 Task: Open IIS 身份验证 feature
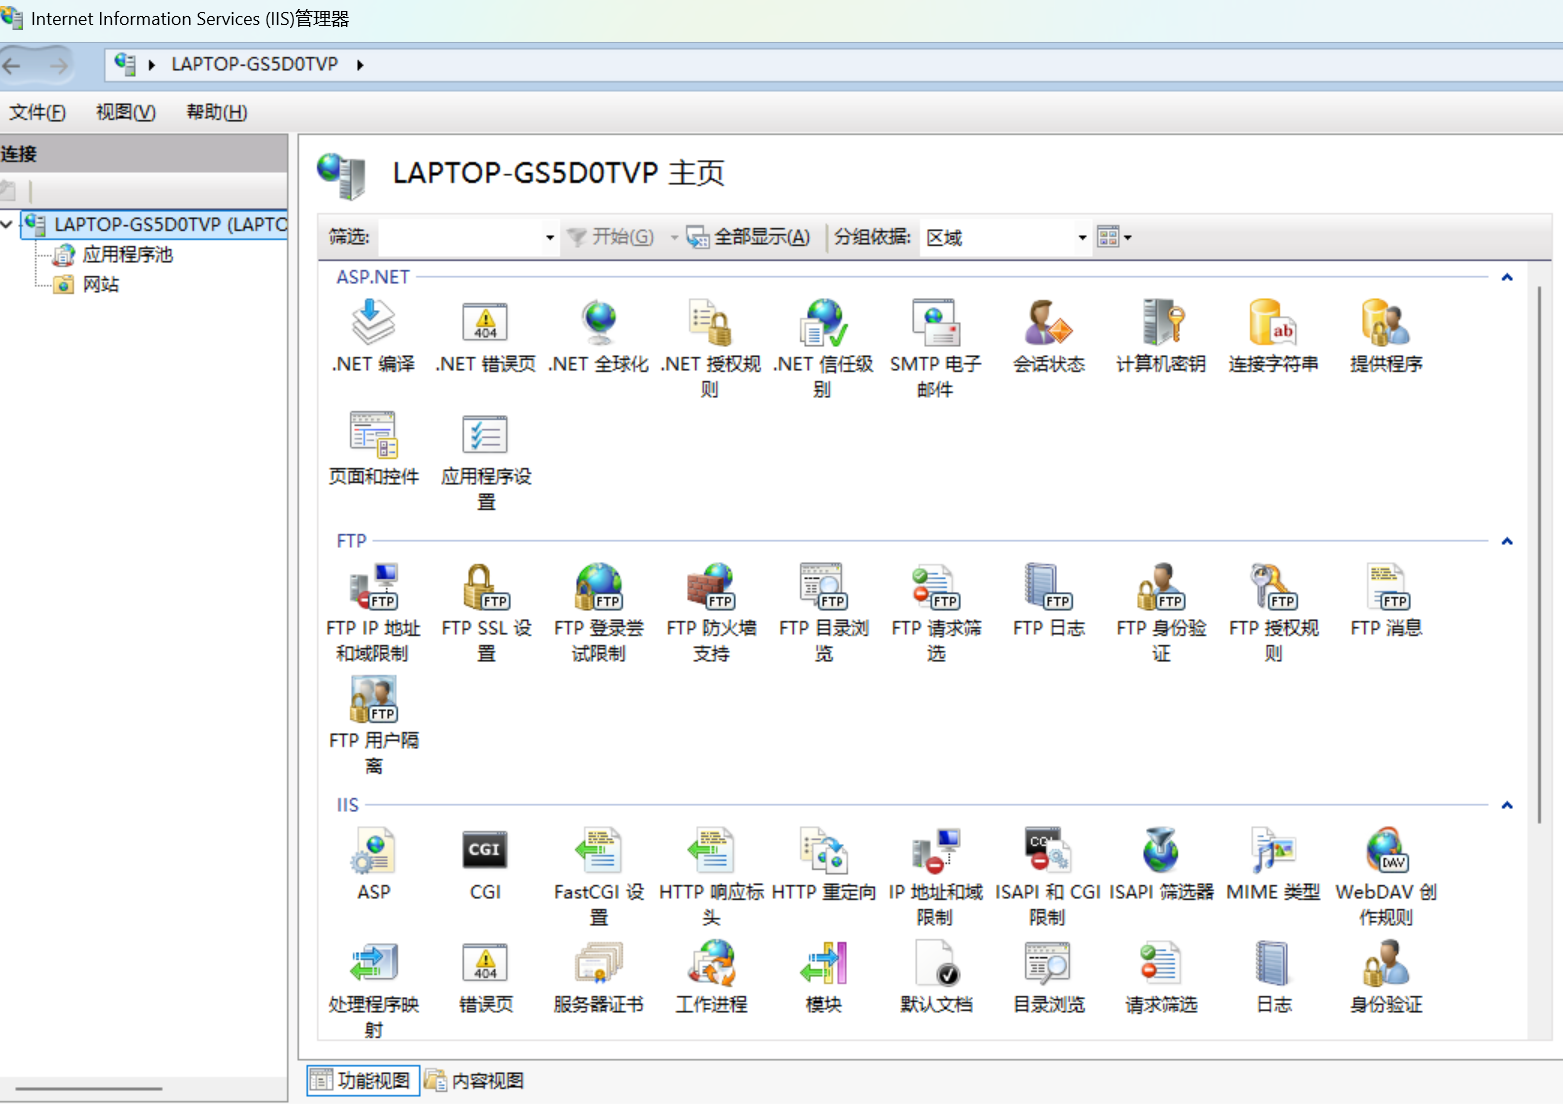(1386, 978)
